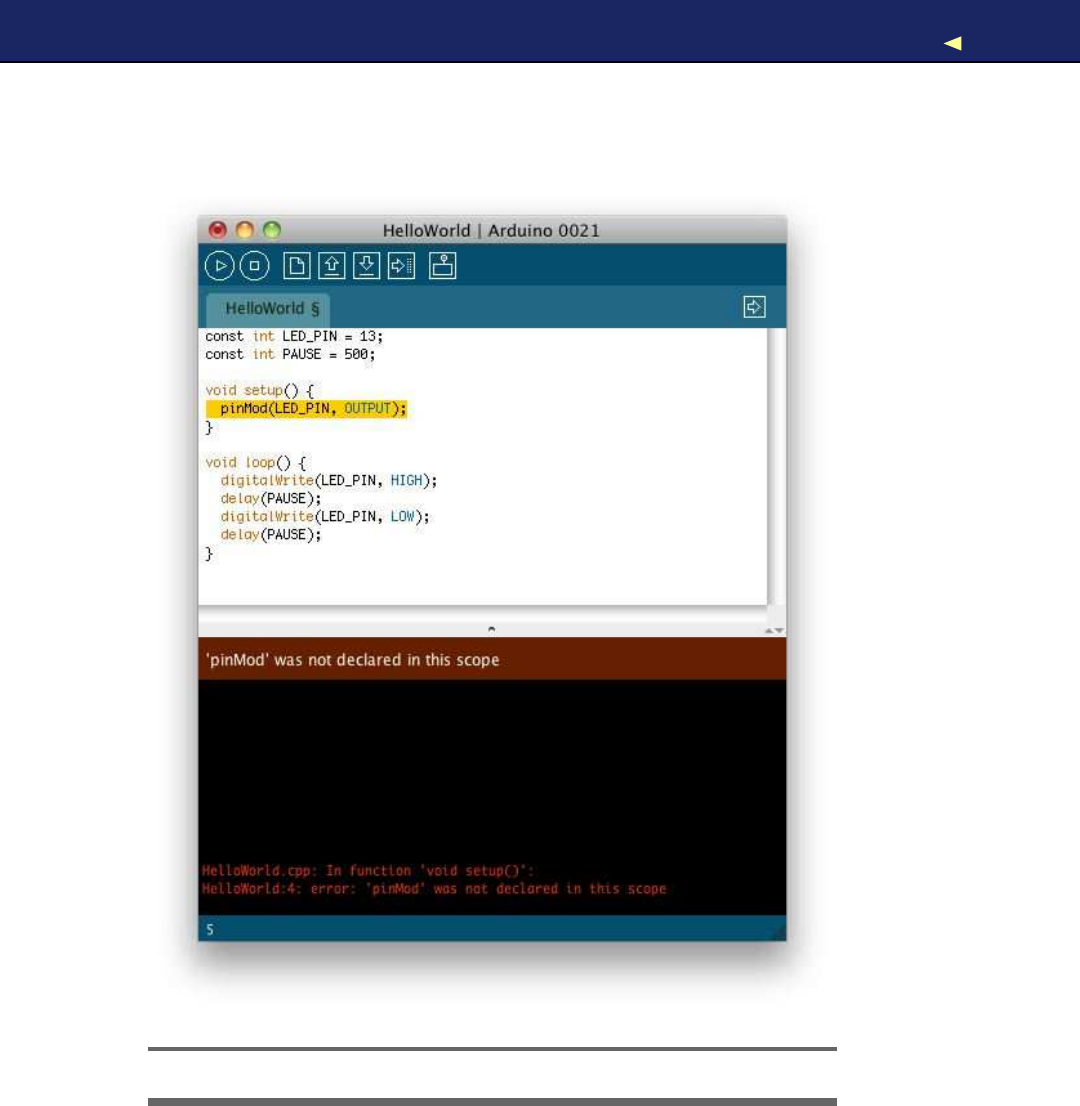Viewport: 1080px width, 1106px height.
Task: Click the error banner 'pinMod' was not declared
Action: click(x=492, y=659)
